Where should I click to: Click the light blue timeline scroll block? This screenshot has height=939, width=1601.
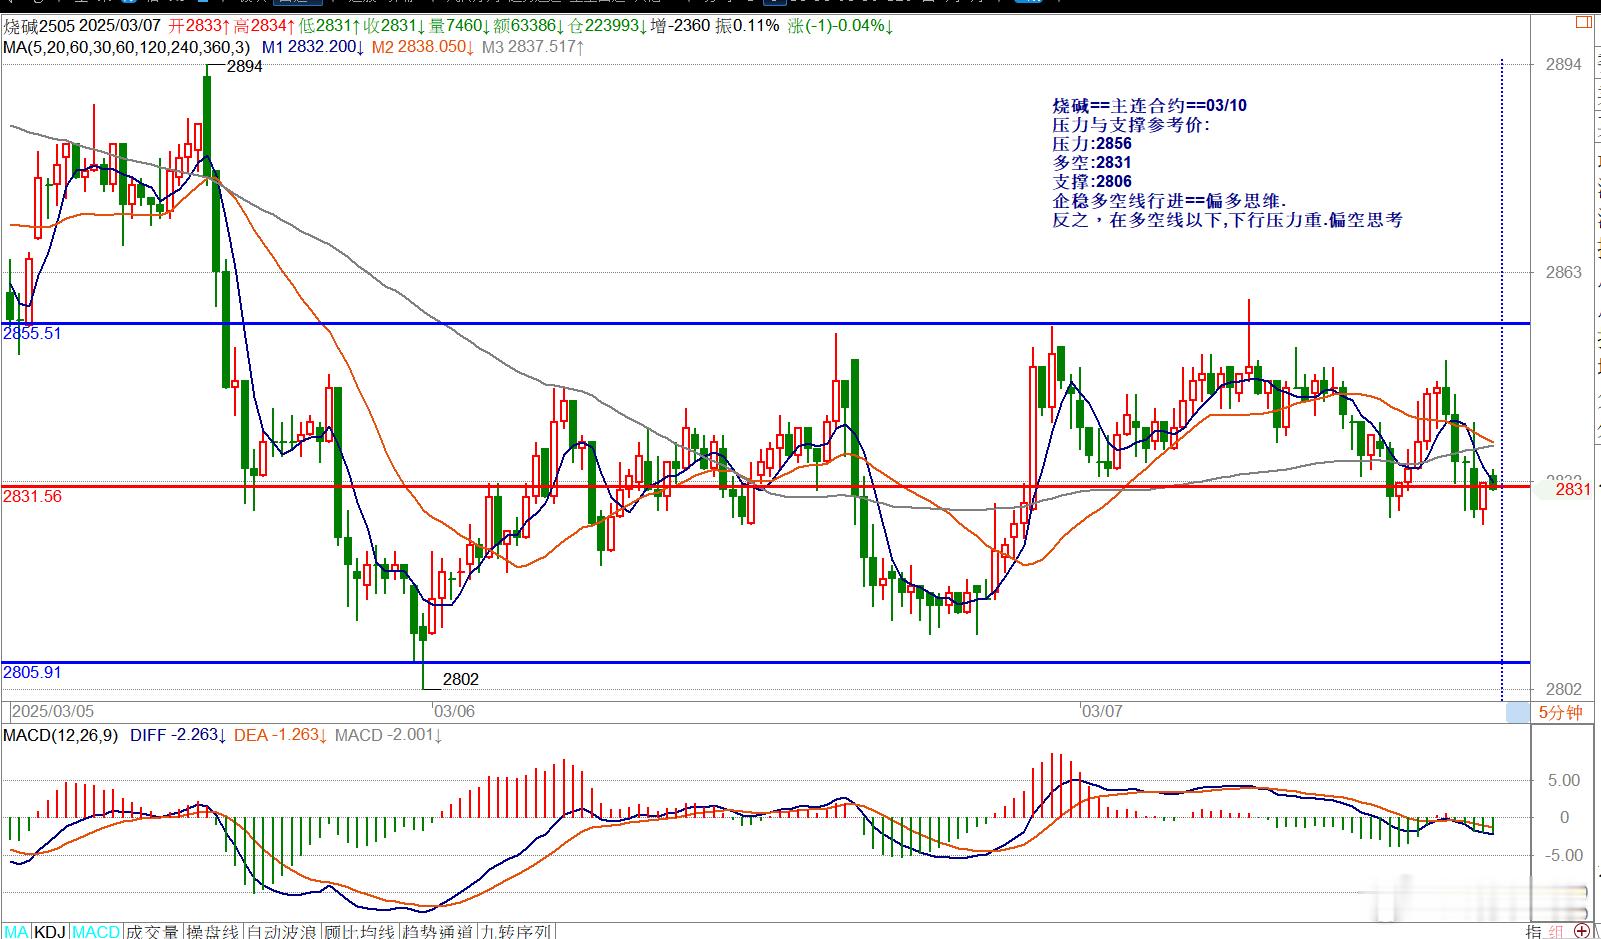tap(1517, 712)
